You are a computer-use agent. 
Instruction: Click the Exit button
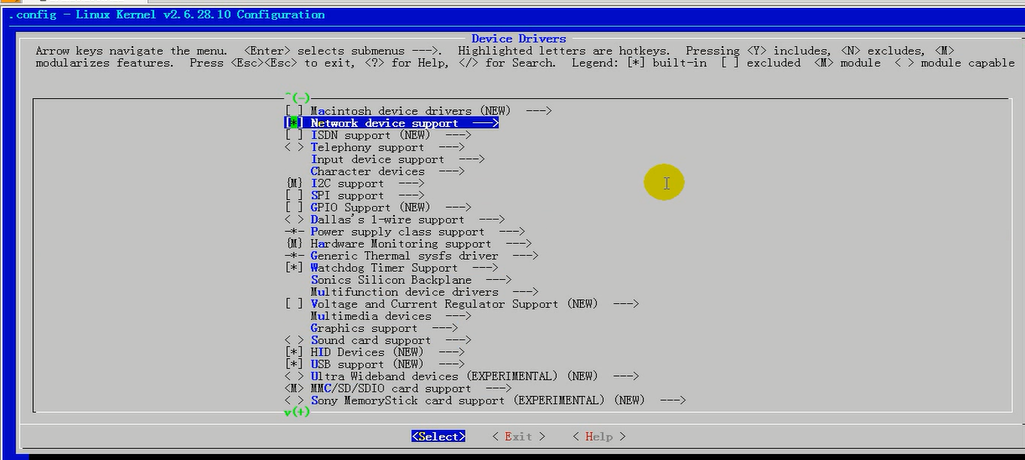click(x=518, y=436)
